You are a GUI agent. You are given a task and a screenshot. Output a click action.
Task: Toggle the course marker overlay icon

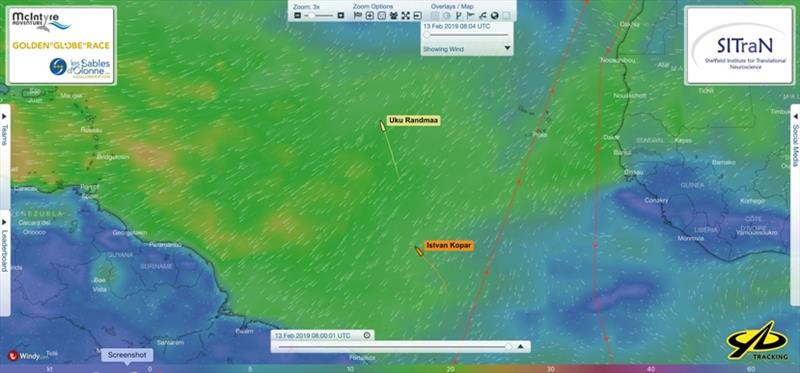(458, 15)
